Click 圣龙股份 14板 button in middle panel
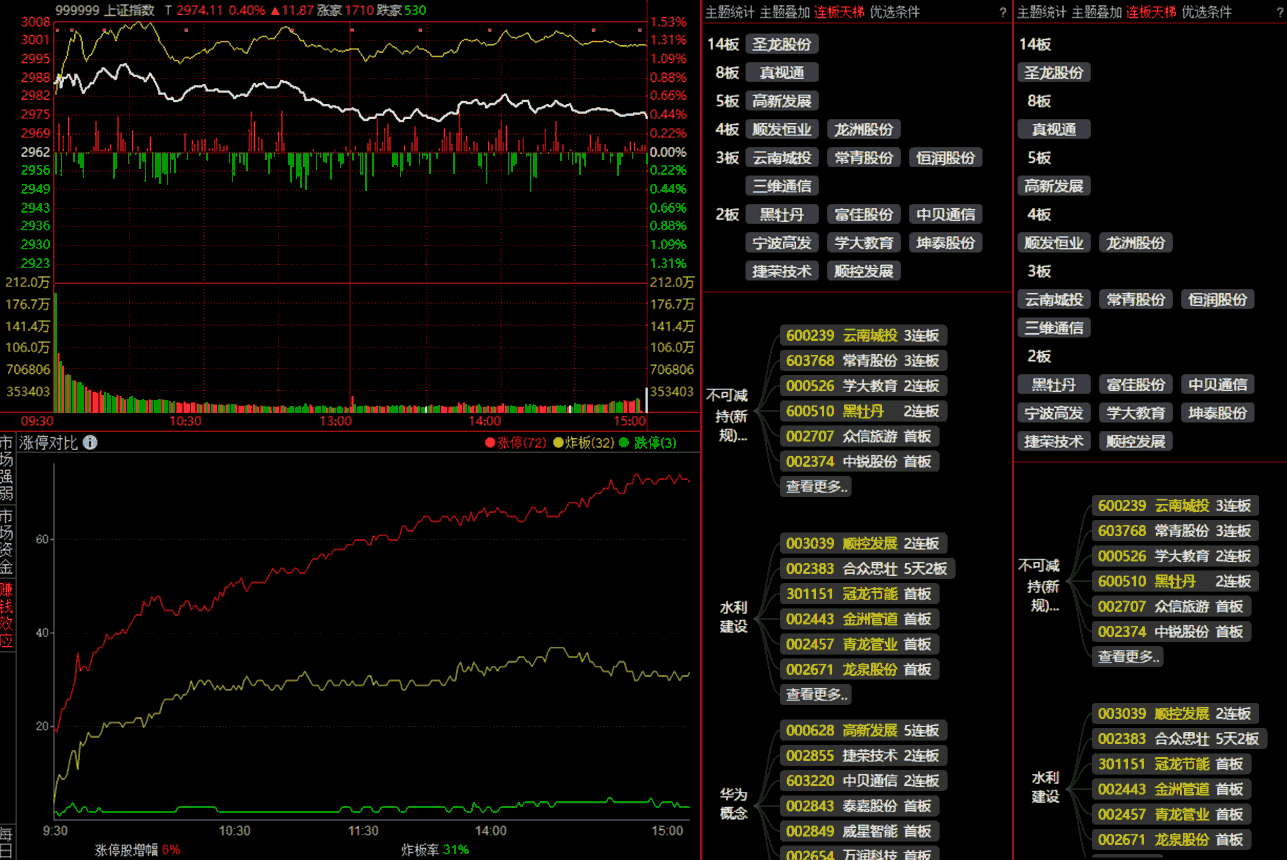The image size is (1287, 860). tap(782, 44)
